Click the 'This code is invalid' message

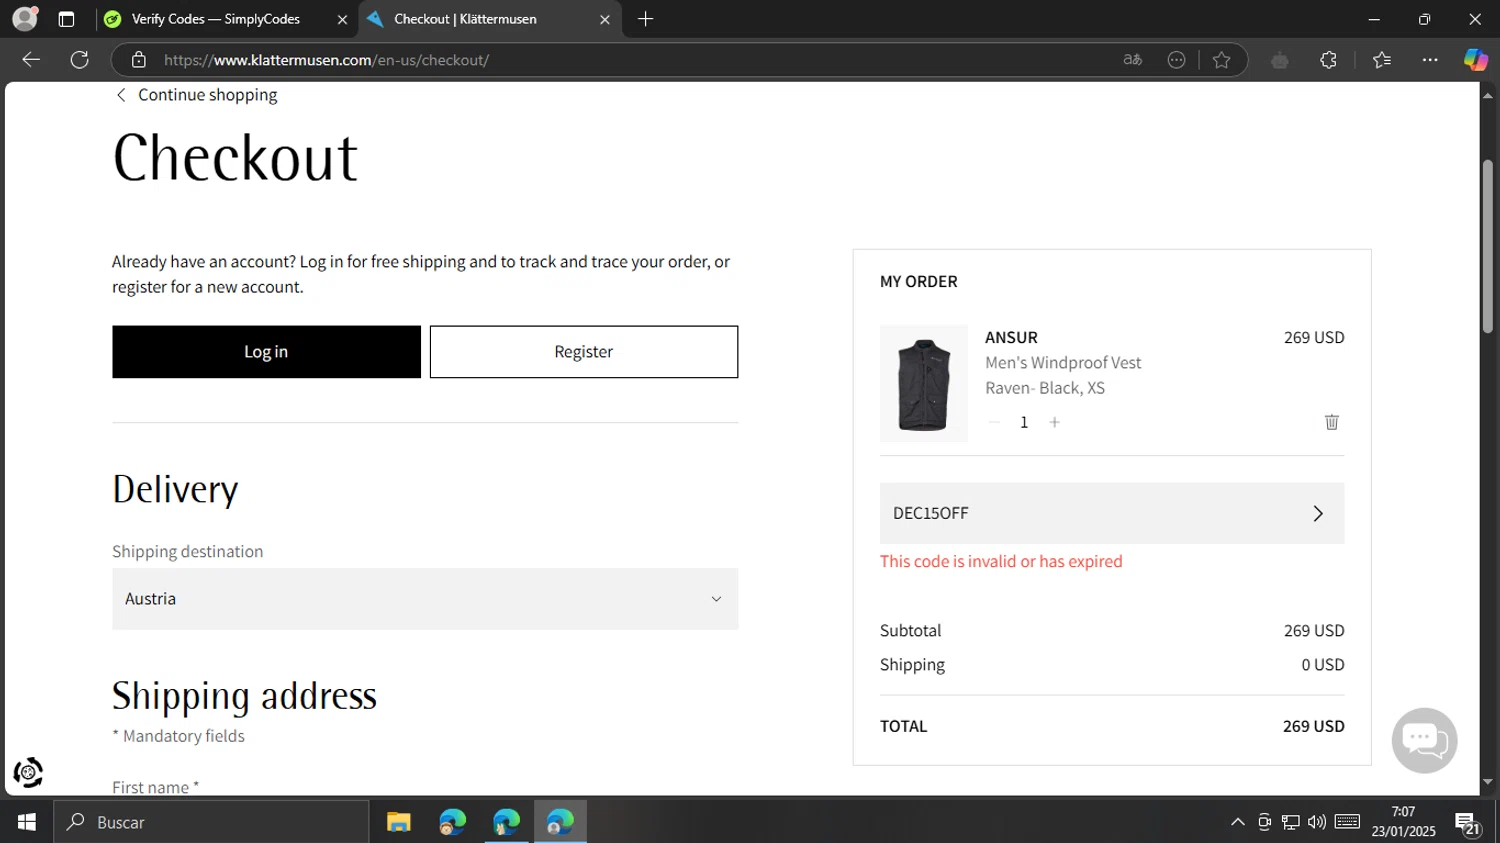point(1001,561)
